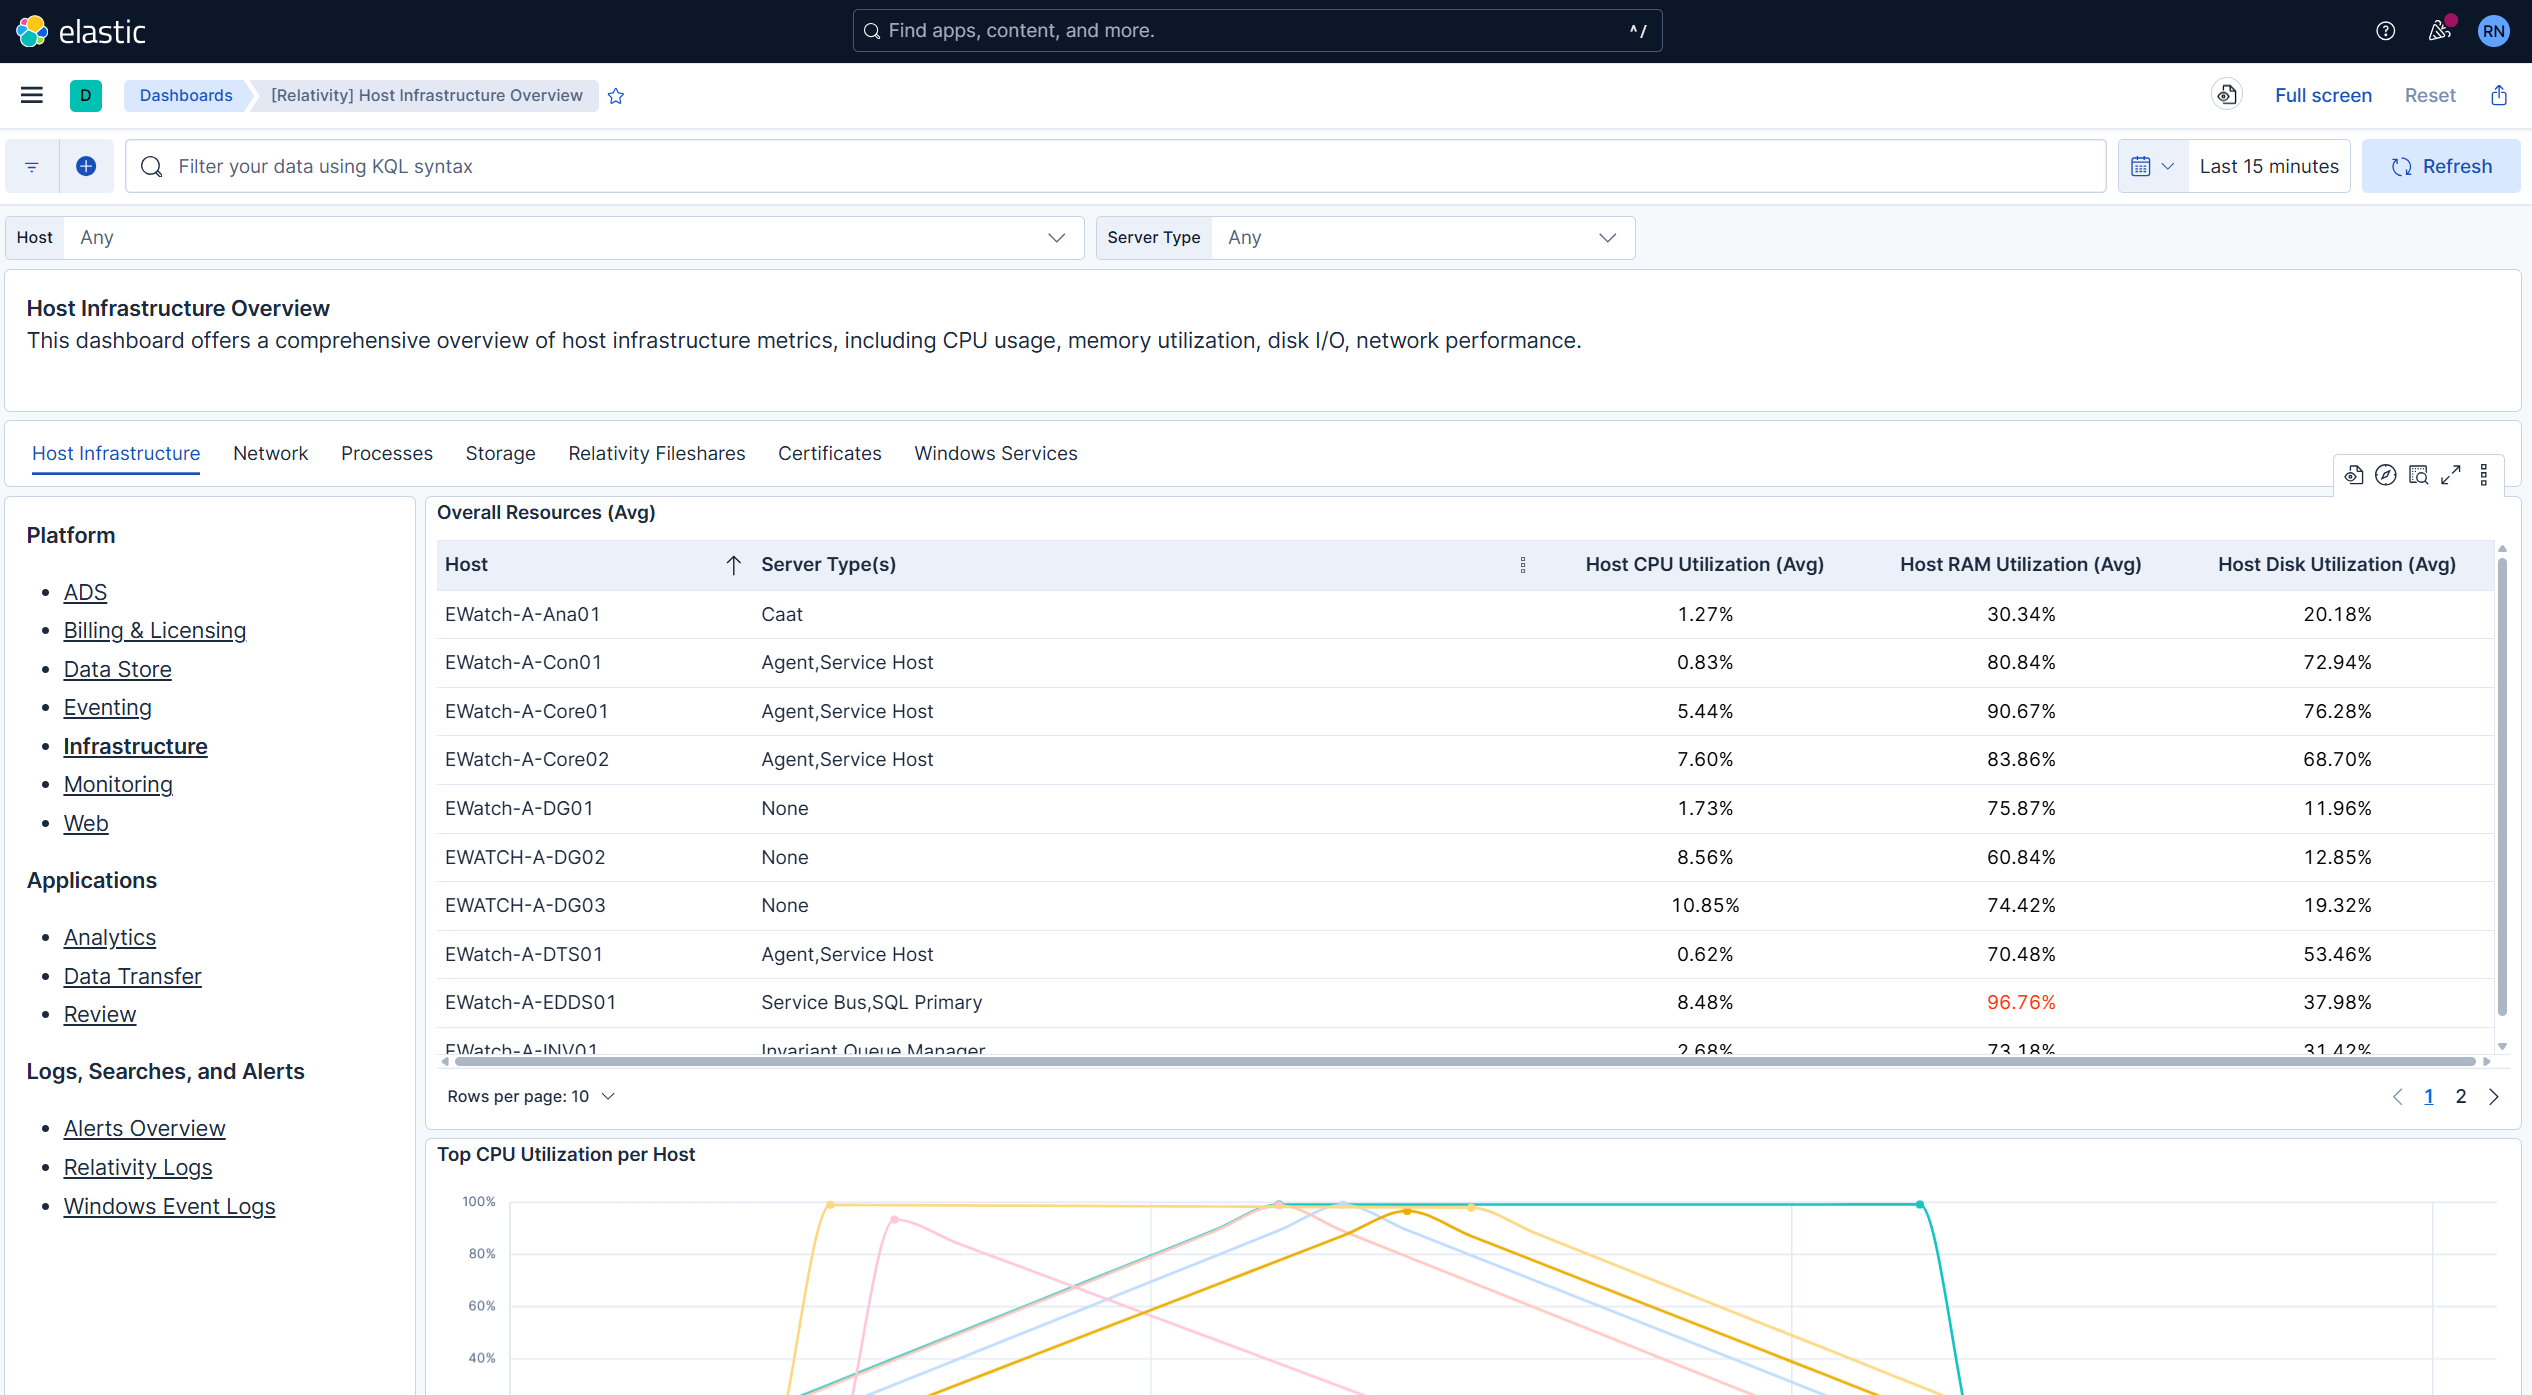Open the Processes tab

click(387, 454)
